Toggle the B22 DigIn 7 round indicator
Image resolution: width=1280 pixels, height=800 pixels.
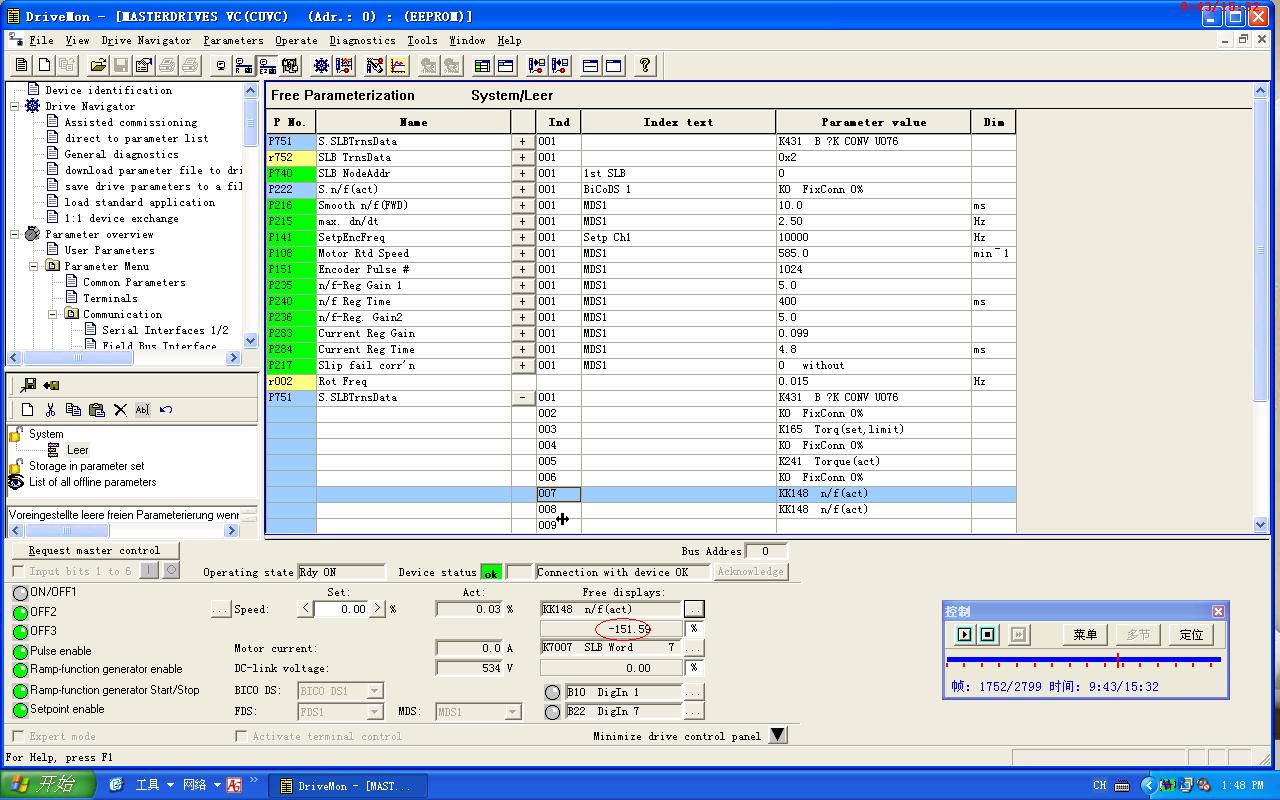click(x=552, y=712)
